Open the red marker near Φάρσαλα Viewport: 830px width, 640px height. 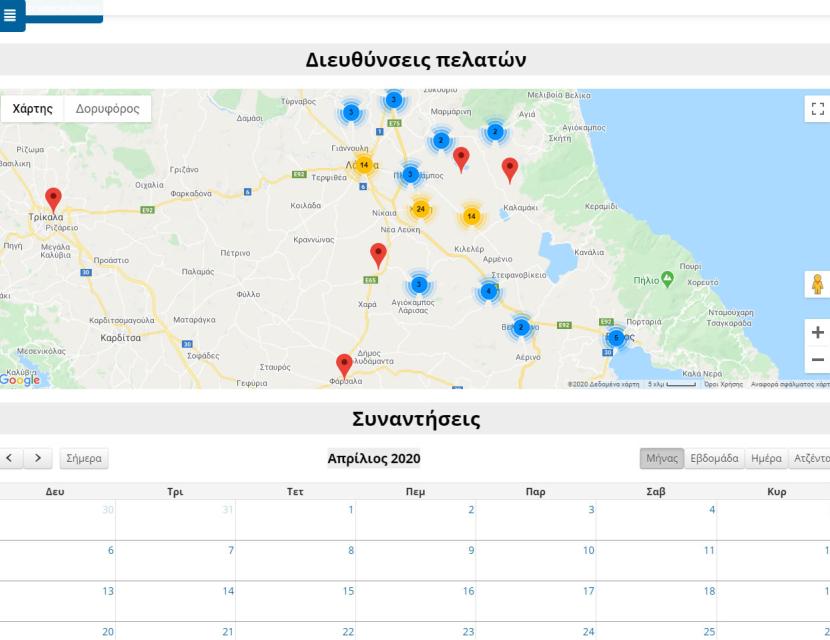coord(344,366)
